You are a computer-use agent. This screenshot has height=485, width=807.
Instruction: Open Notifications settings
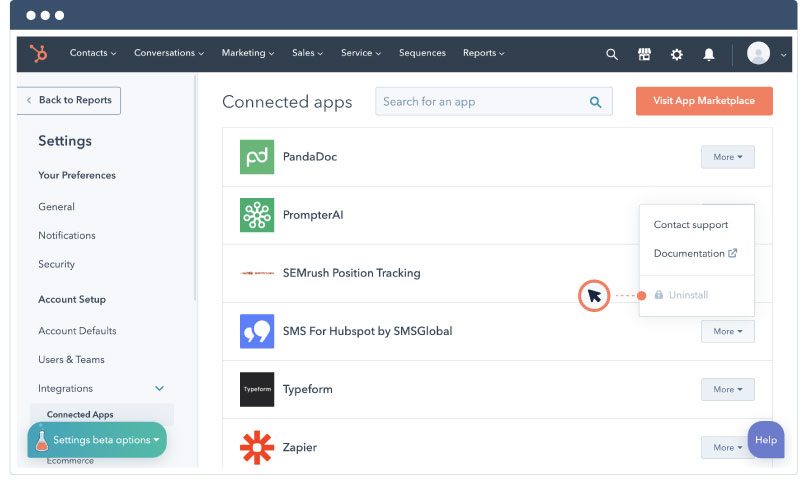click(67, 236)
